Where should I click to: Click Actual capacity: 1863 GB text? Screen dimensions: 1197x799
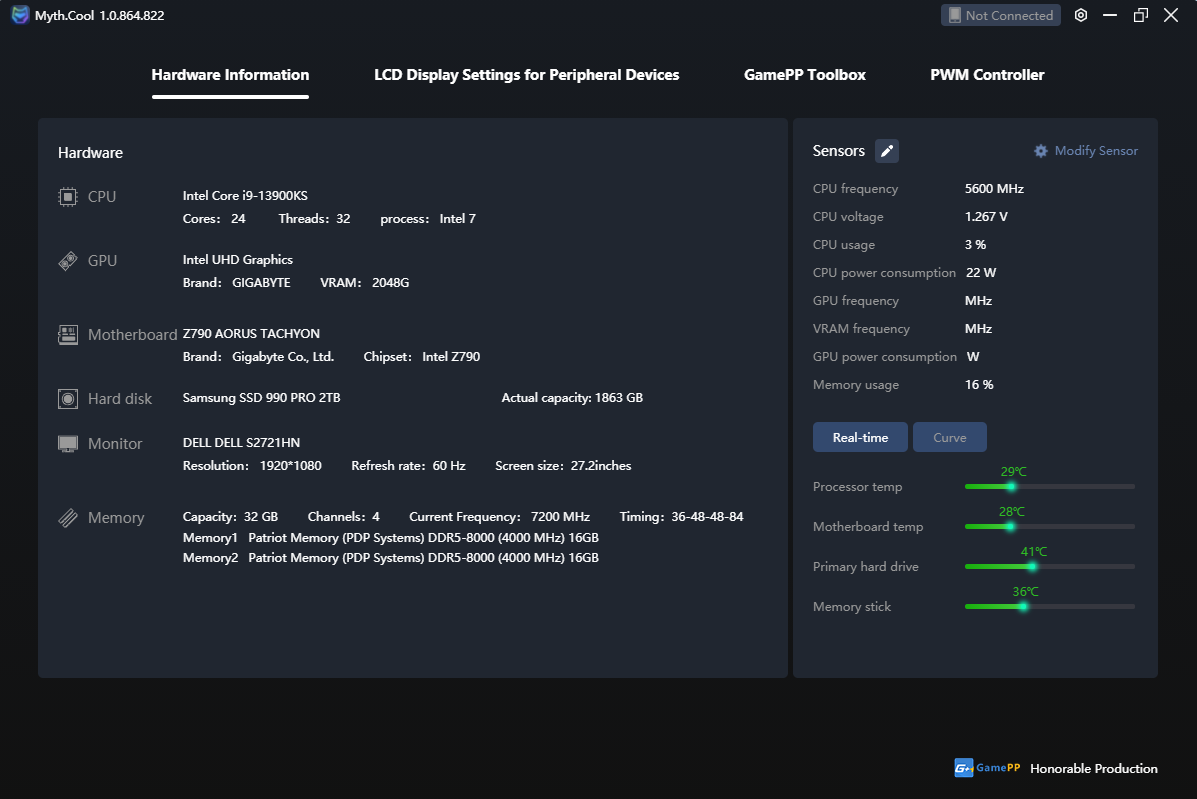(x=572, y=398)
